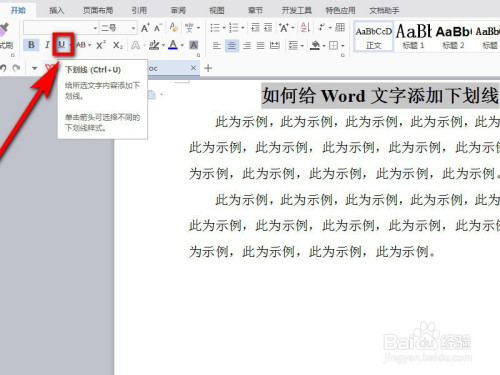
Task: Open the 章节 ribbon tab
Action: tap(255, 10)
